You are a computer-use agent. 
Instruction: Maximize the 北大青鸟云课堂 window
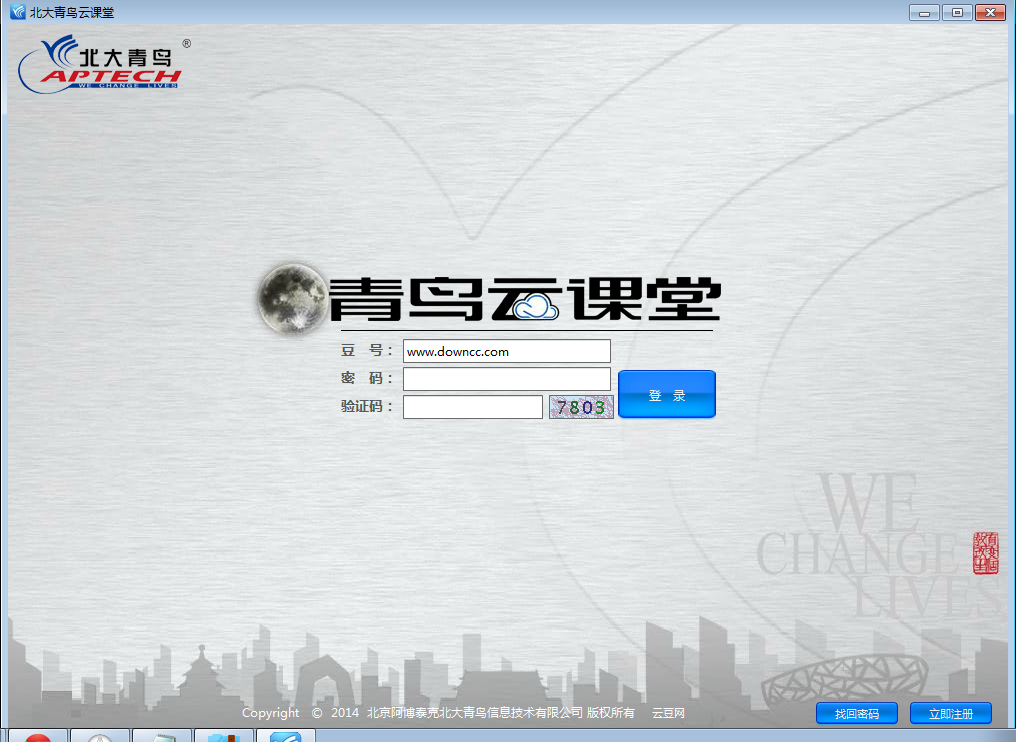[957, 12]
